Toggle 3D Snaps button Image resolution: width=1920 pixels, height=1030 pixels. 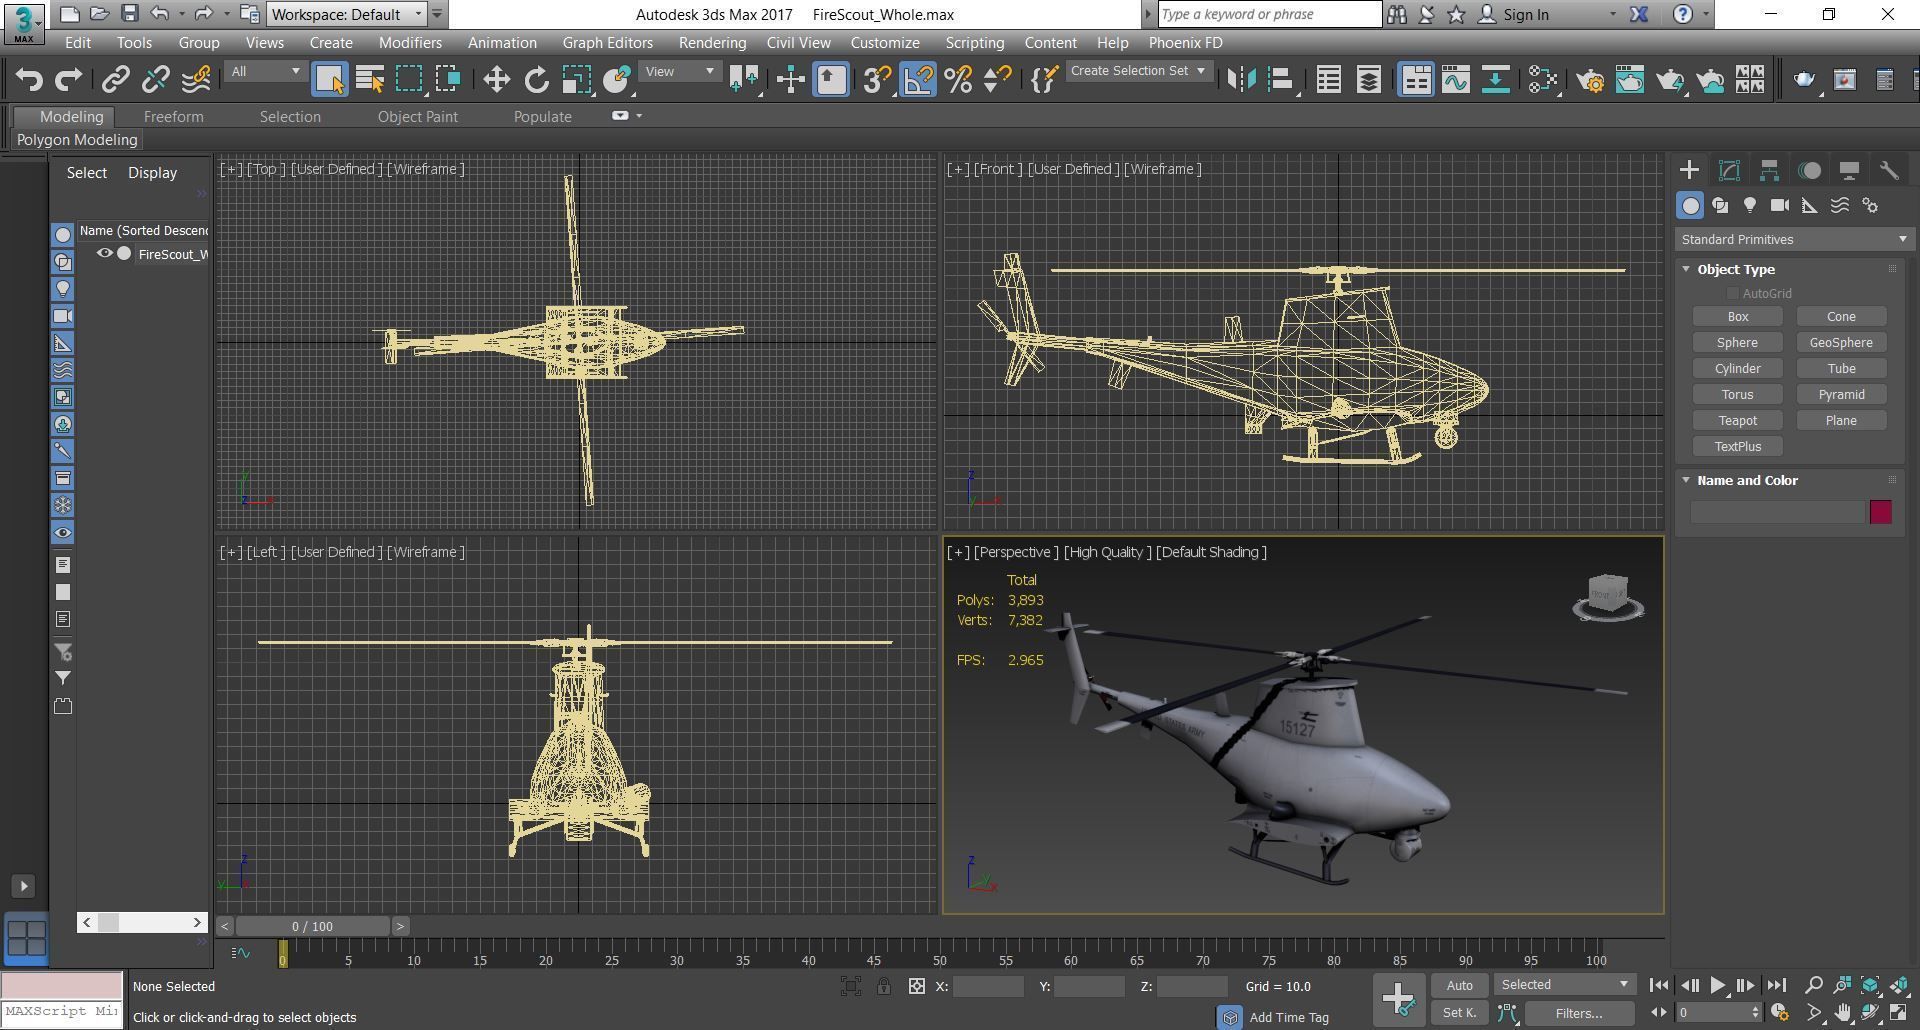(x=877, y=79)
